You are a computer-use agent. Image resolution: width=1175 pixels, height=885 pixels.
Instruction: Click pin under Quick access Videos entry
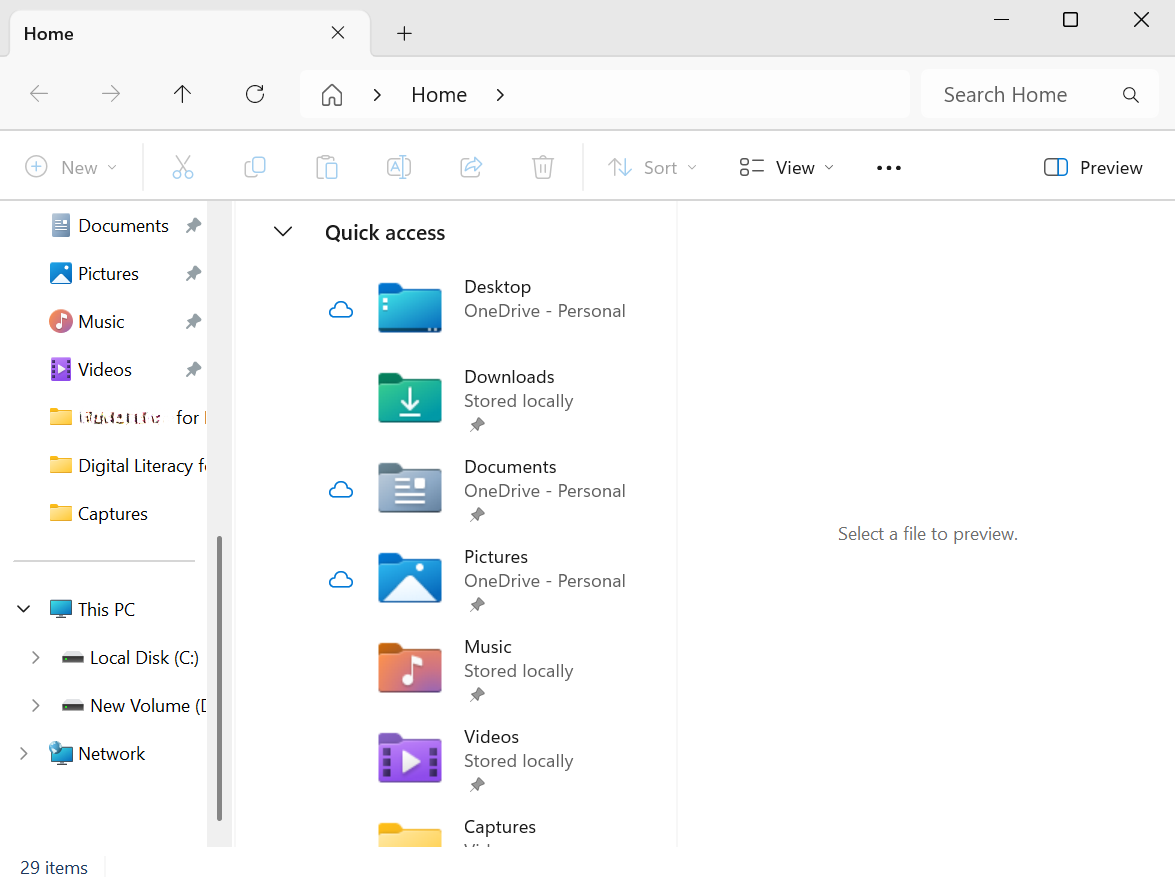point(477,785)
